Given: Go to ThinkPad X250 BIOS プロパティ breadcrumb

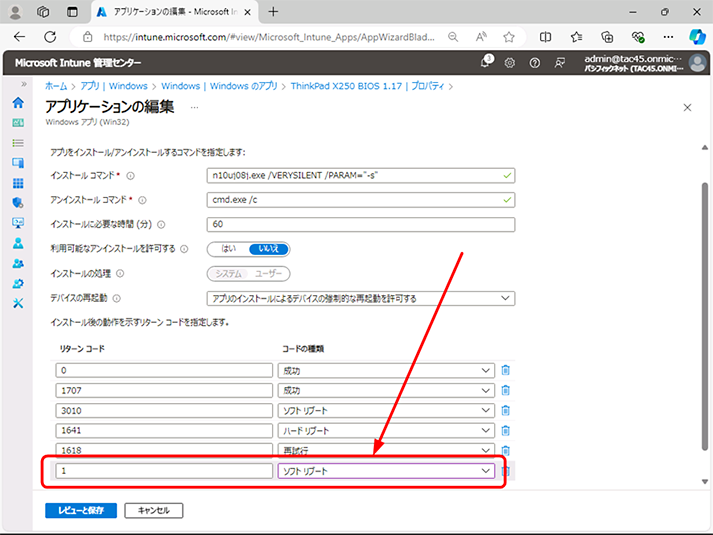Looking at the screenshot, I should click(x=367, y=86).
